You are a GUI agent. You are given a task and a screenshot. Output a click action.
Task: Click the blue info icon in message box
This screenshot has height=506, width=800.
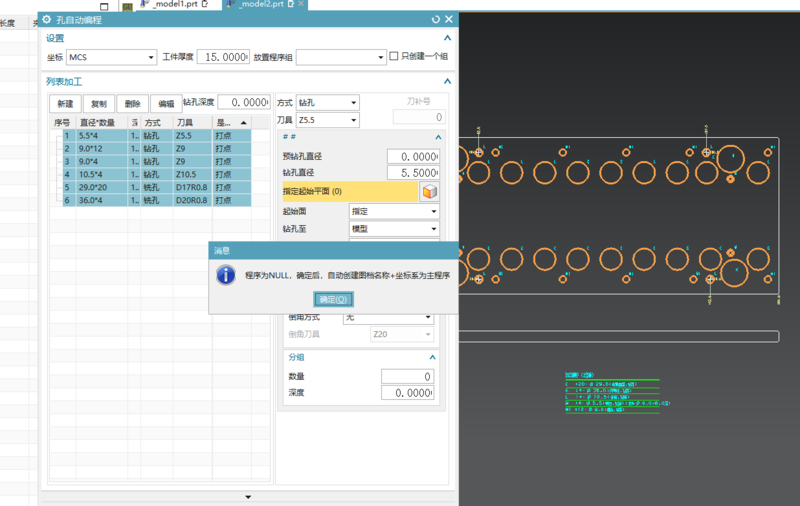pos(226,275)
